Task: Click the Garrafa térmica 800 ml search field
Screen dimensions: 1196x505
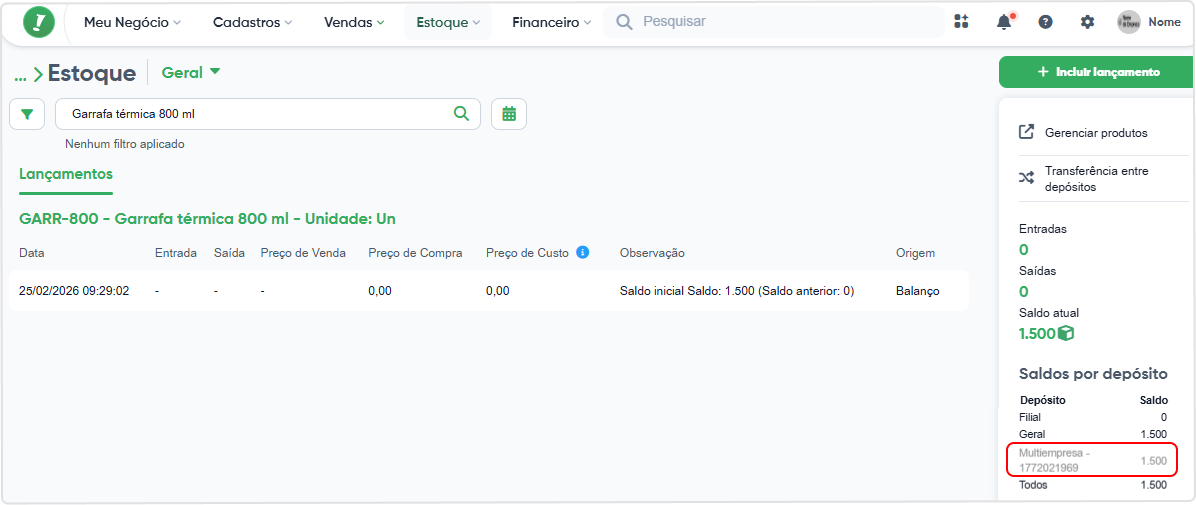Action: click(268, 114)
